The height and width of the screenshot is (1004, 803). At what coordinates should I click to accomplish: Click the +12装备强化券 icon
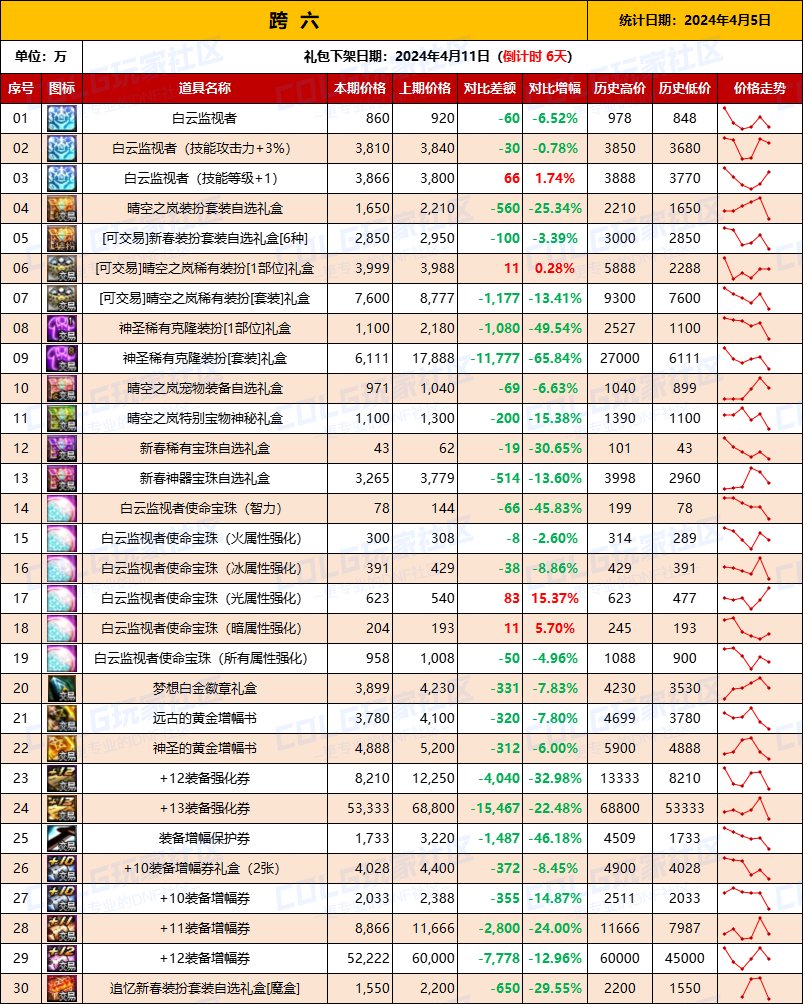pyautogui.click(x=62, y=779)
